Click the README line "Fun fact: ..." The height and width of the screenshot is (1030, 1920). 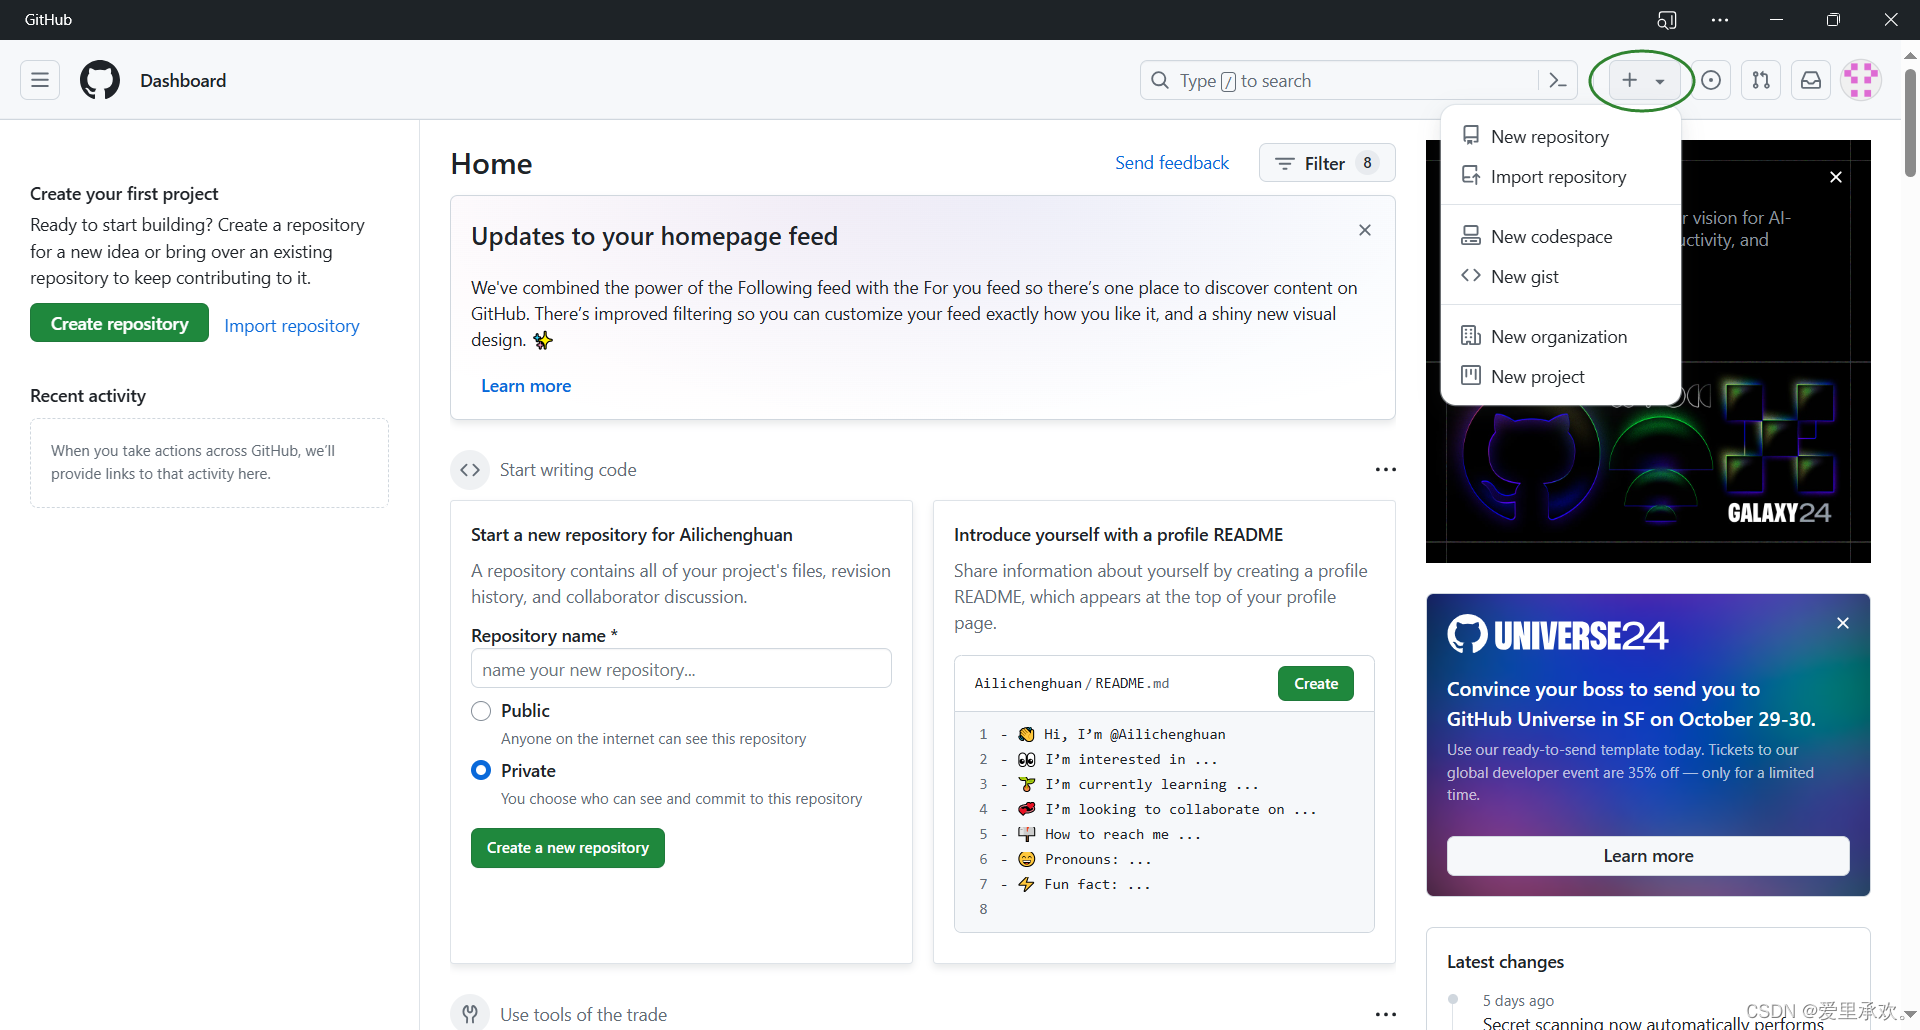point(1085,884)
